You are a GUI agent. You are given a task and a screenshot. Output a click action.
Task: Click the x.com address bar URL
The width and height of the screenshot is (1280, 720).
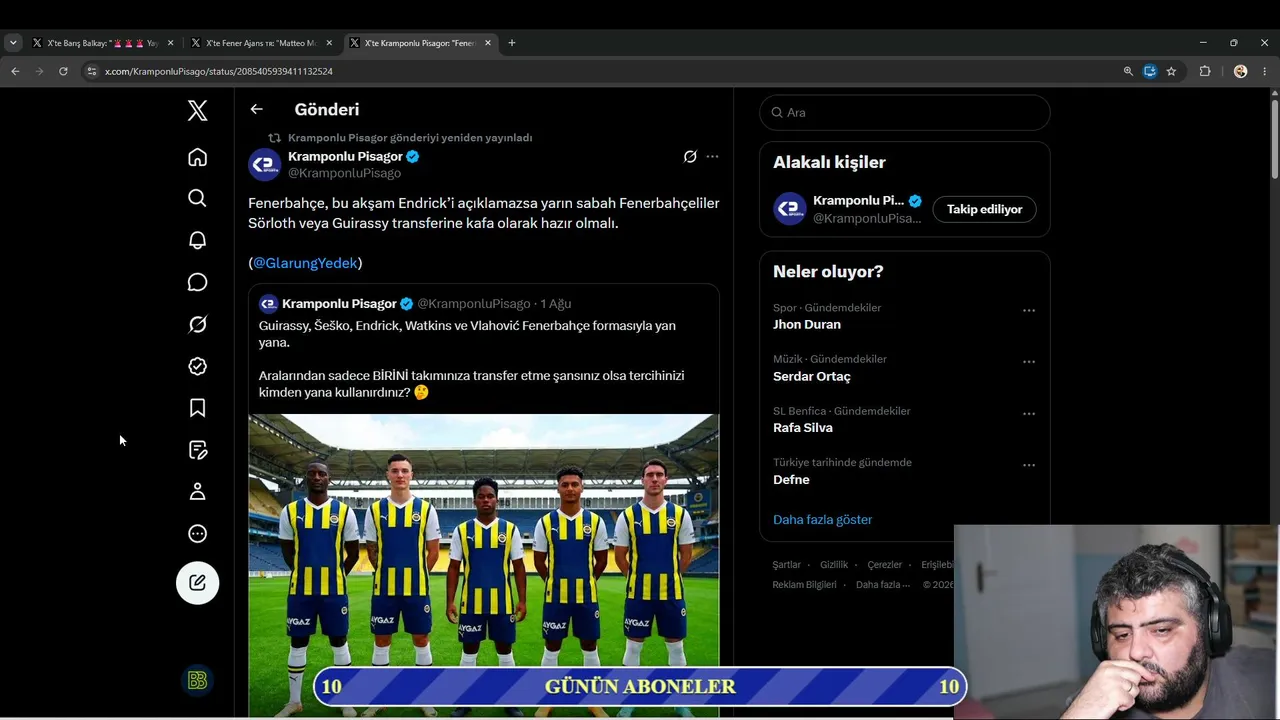pyautogui.click(x=219, y=72)
